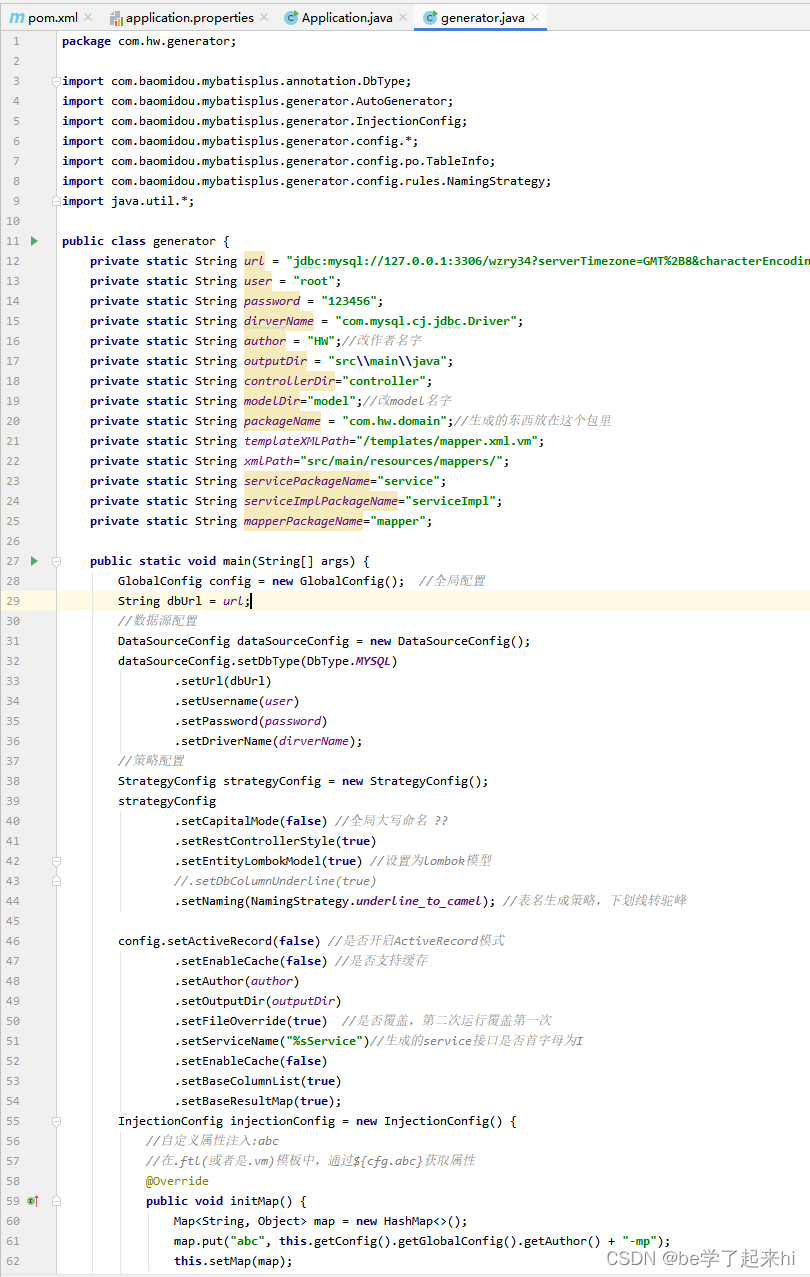Image resolution: width=810 pixels, height=1277 pixels.
Task: Switch to the pom.xml tab
Action: [x=52, y=17]
